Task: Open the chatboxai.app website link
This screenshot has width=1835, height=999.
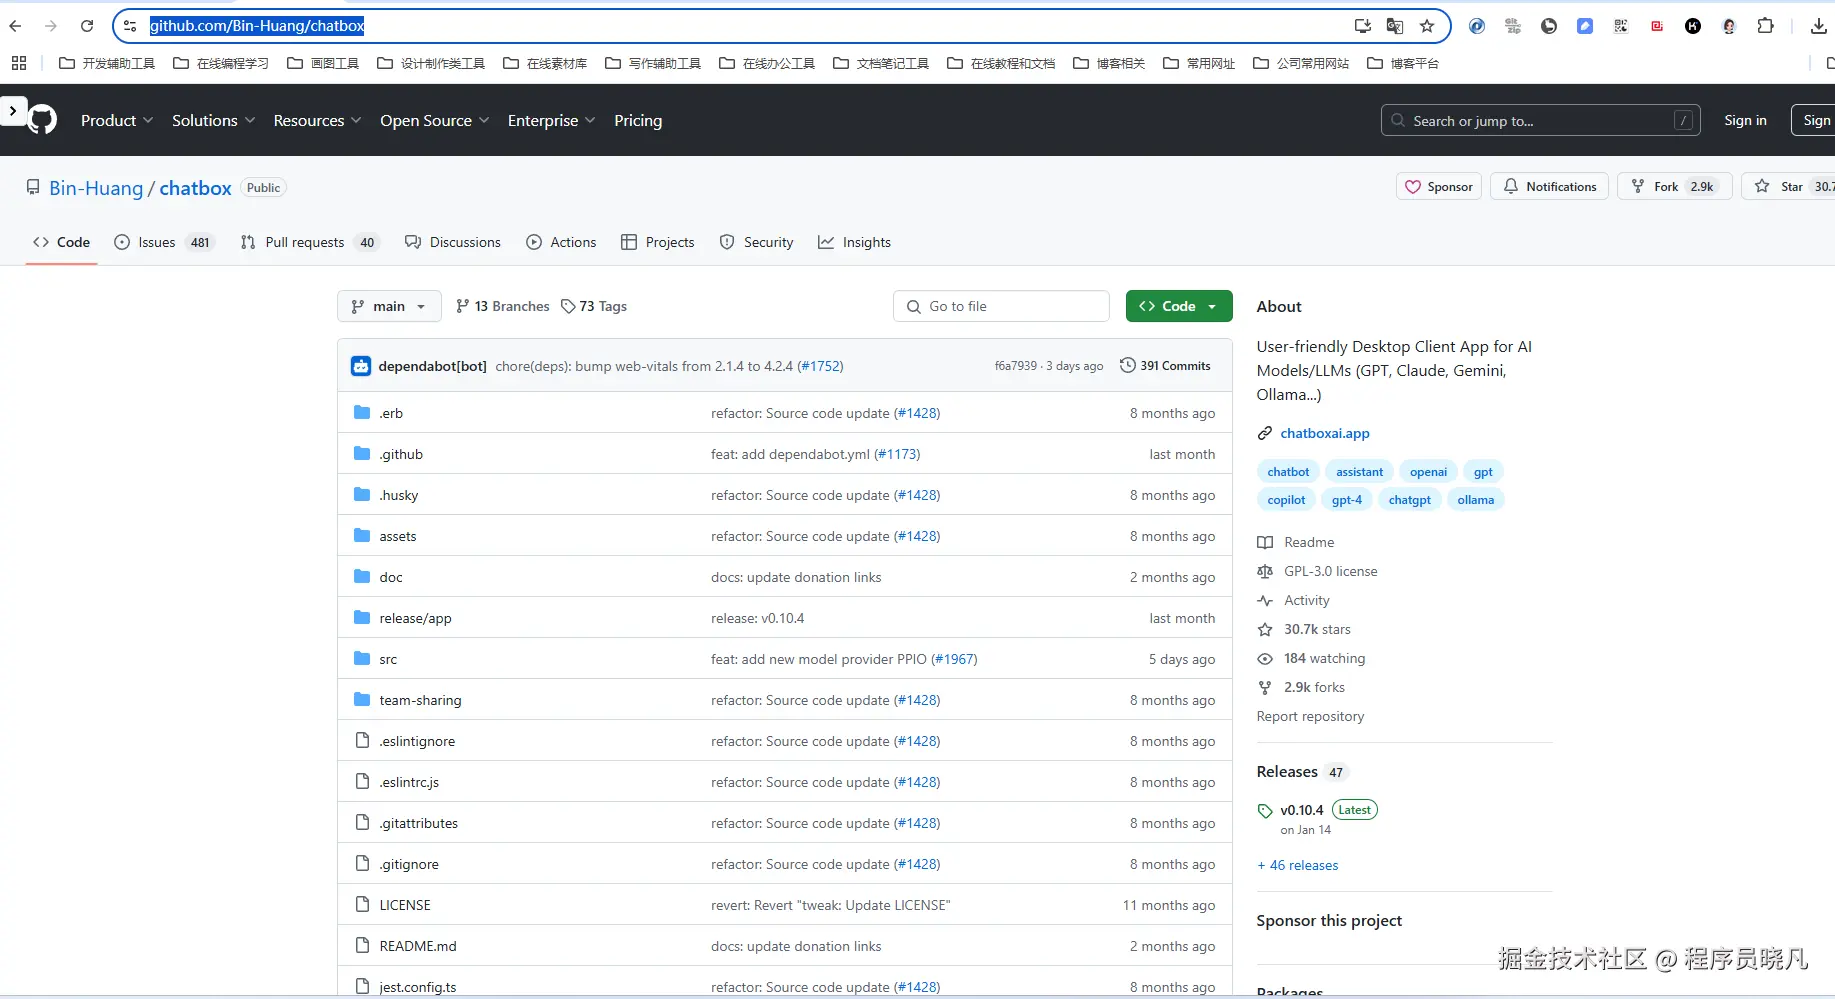Action: [1325, 433]
